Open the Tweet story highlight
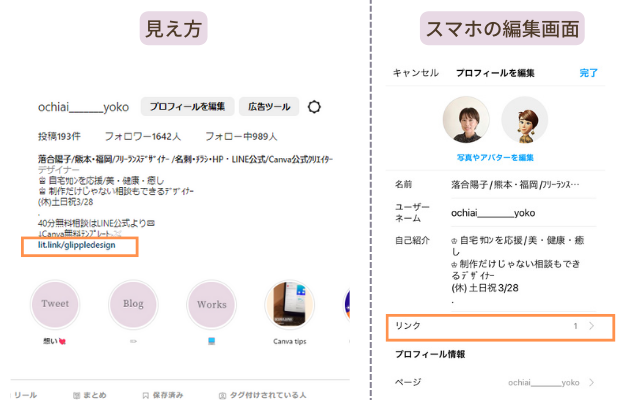This screenshot has width=640, height=400. click(x=55, y=304)
